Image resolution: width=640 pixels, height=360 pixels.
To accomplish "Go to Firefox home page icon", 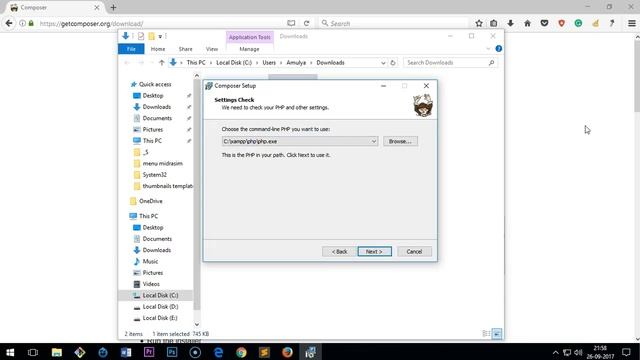I will (x=527, y=23).
